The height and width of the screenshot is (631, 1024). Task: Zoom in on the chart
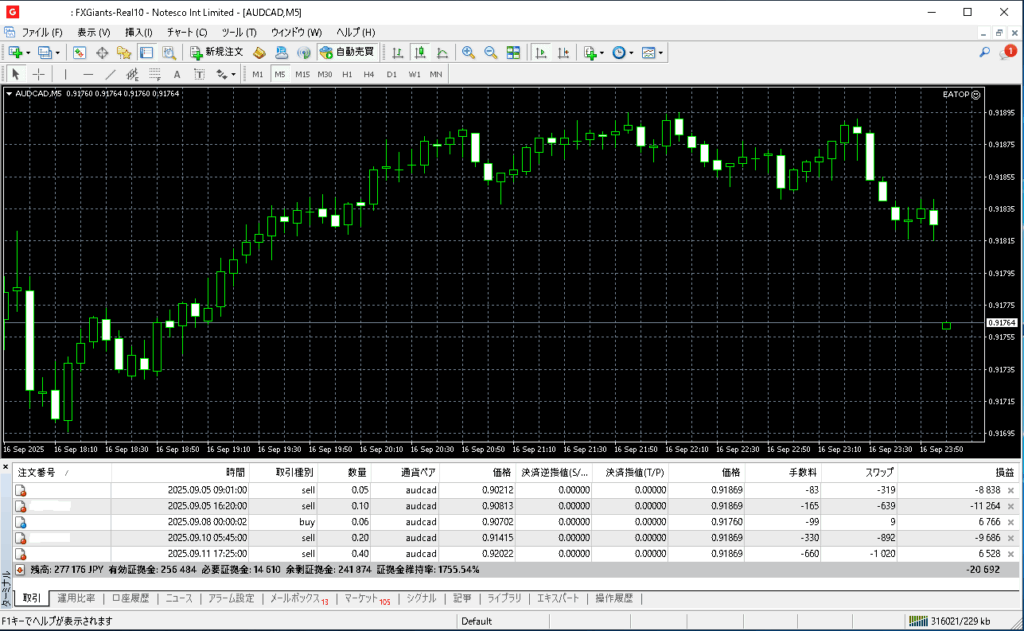click(x=468, y=52)
